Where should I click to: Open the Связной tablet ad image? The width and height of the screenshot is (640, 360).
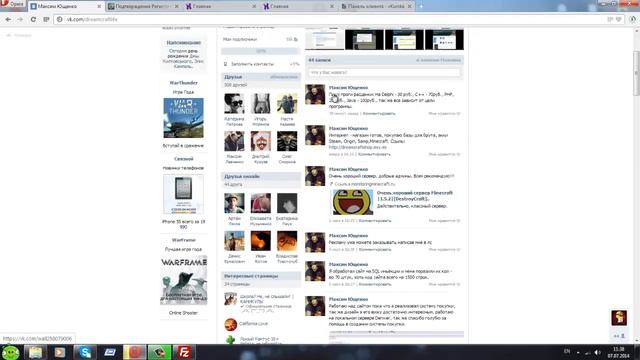183,194
